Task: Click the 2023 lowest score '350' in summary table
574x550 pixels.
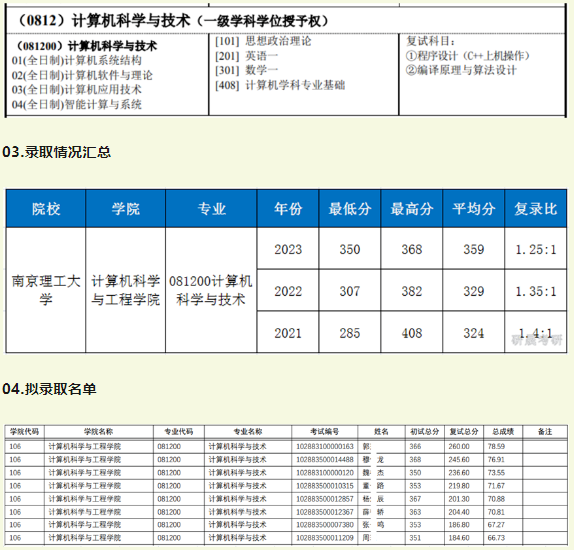Action: point(350,249)
